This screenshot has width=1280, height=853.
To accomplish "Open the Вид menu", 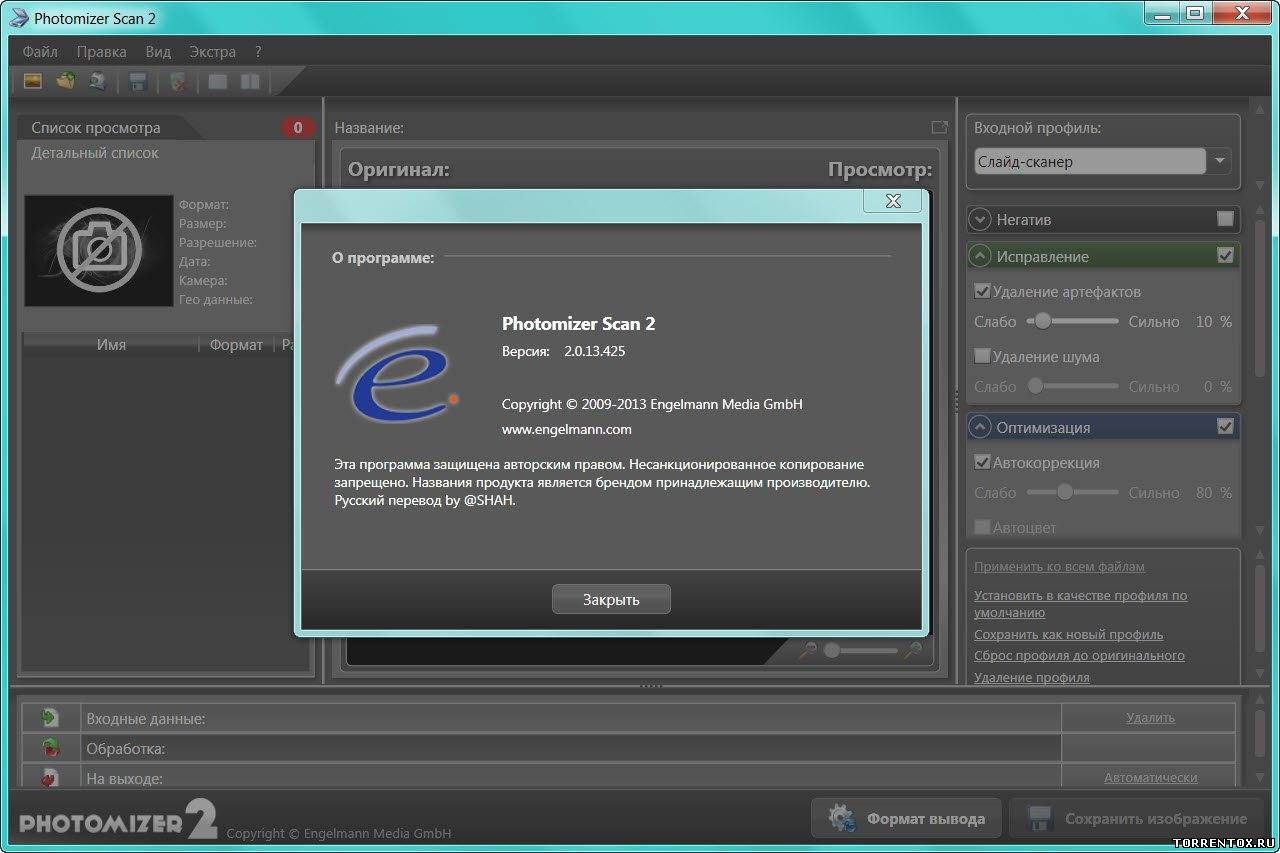I will point(158,51).
